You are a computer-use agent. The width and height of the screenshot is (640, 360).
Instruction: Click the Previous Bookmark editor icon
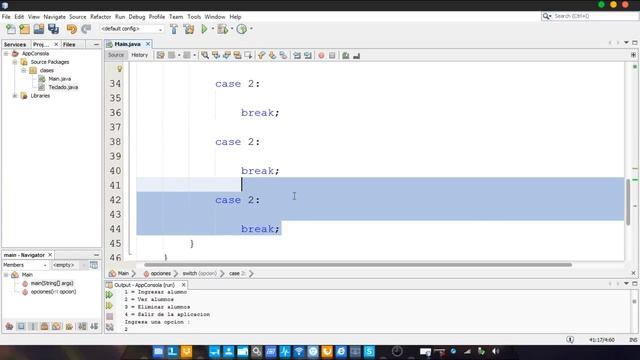click(262, 55)
